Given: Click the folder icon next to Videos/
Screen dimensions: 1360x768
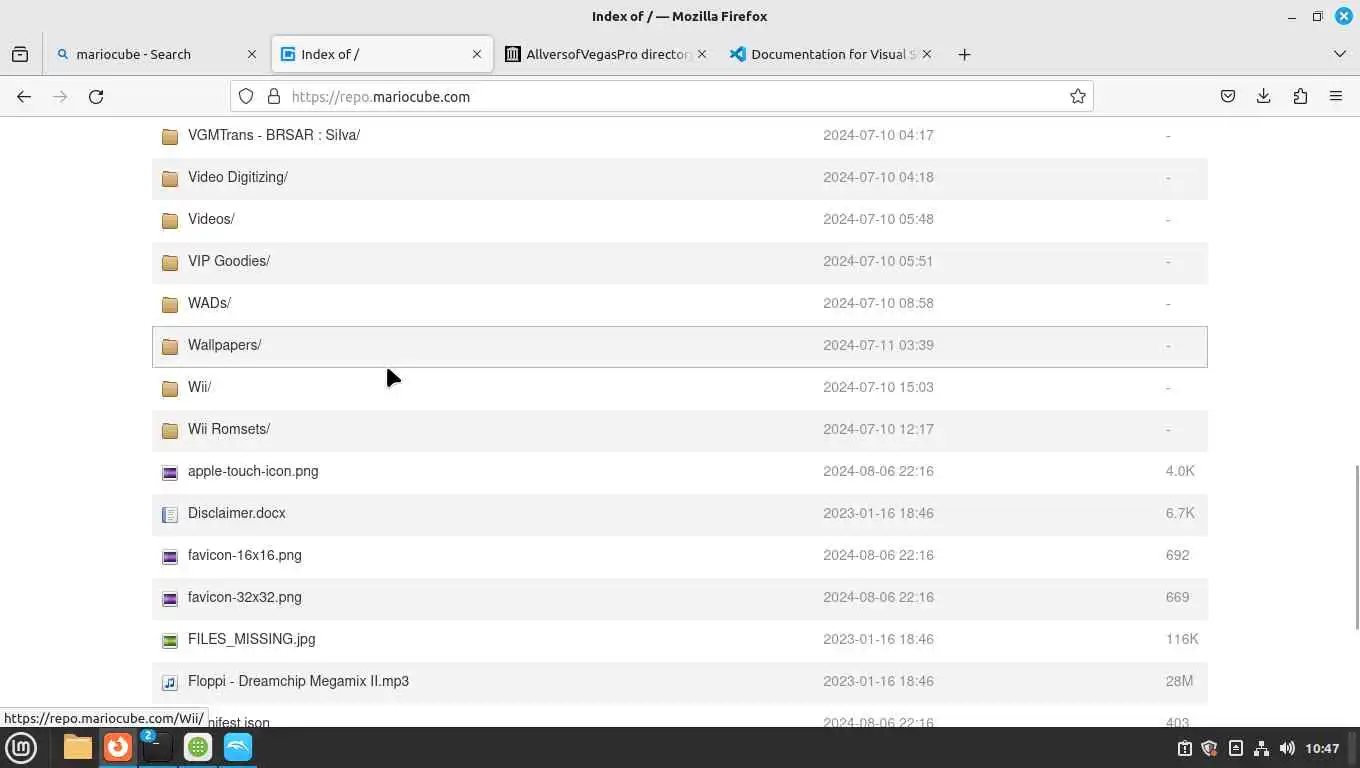Looking at the screenshot, I should pyautogui.click(x=170, y=220).
